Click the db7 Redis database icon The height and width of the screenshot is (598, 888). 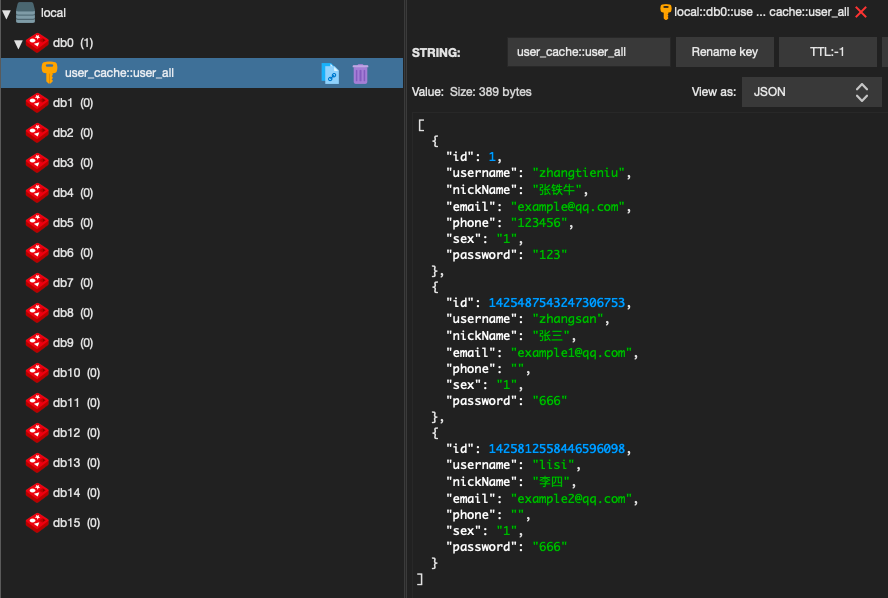click(x=37, y=283)
